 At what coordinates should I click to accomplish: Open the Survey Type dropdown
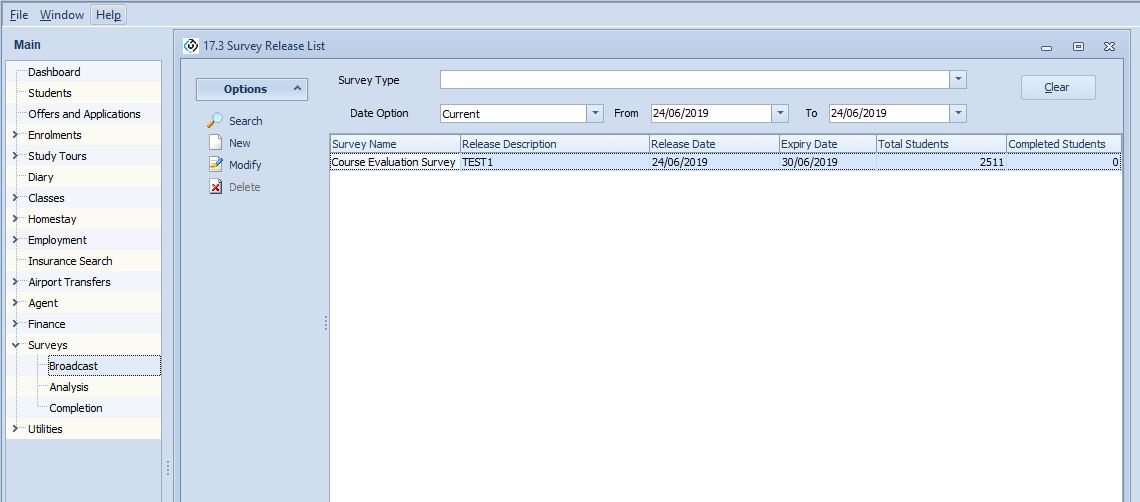click(x=958, y=80)
